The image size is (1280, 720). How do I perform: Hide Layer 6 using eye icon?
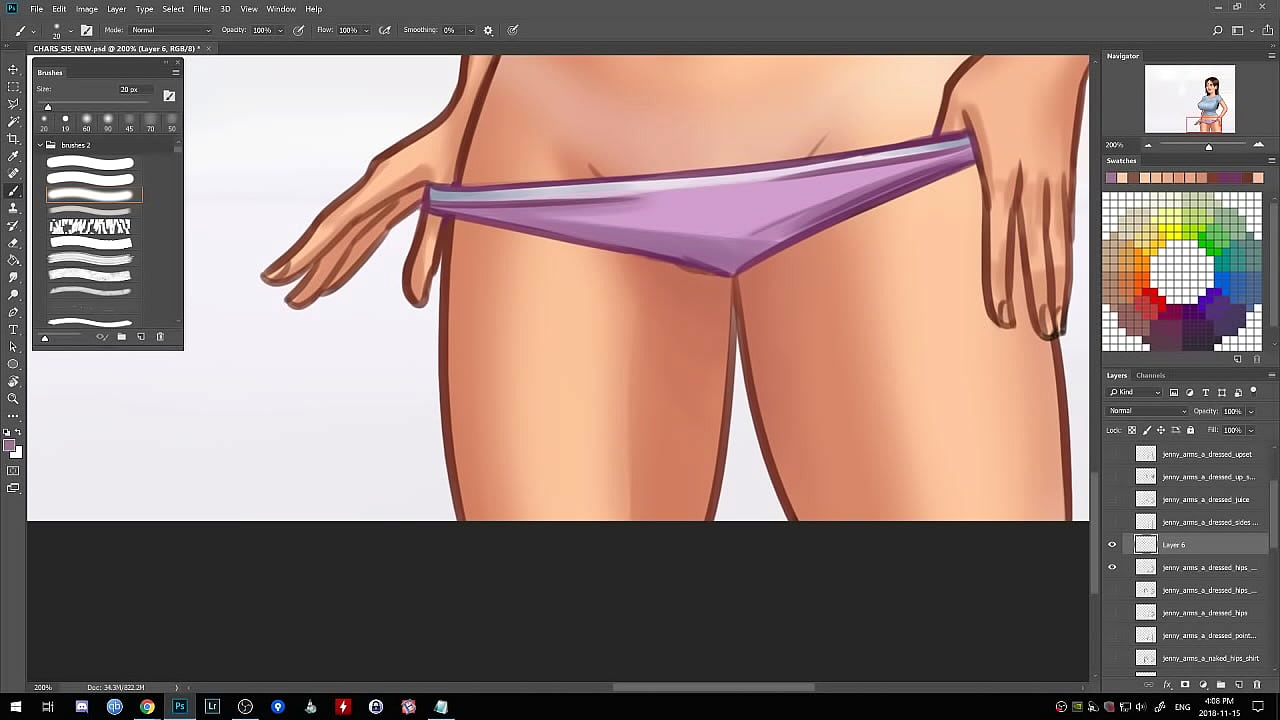(1112, 545)
